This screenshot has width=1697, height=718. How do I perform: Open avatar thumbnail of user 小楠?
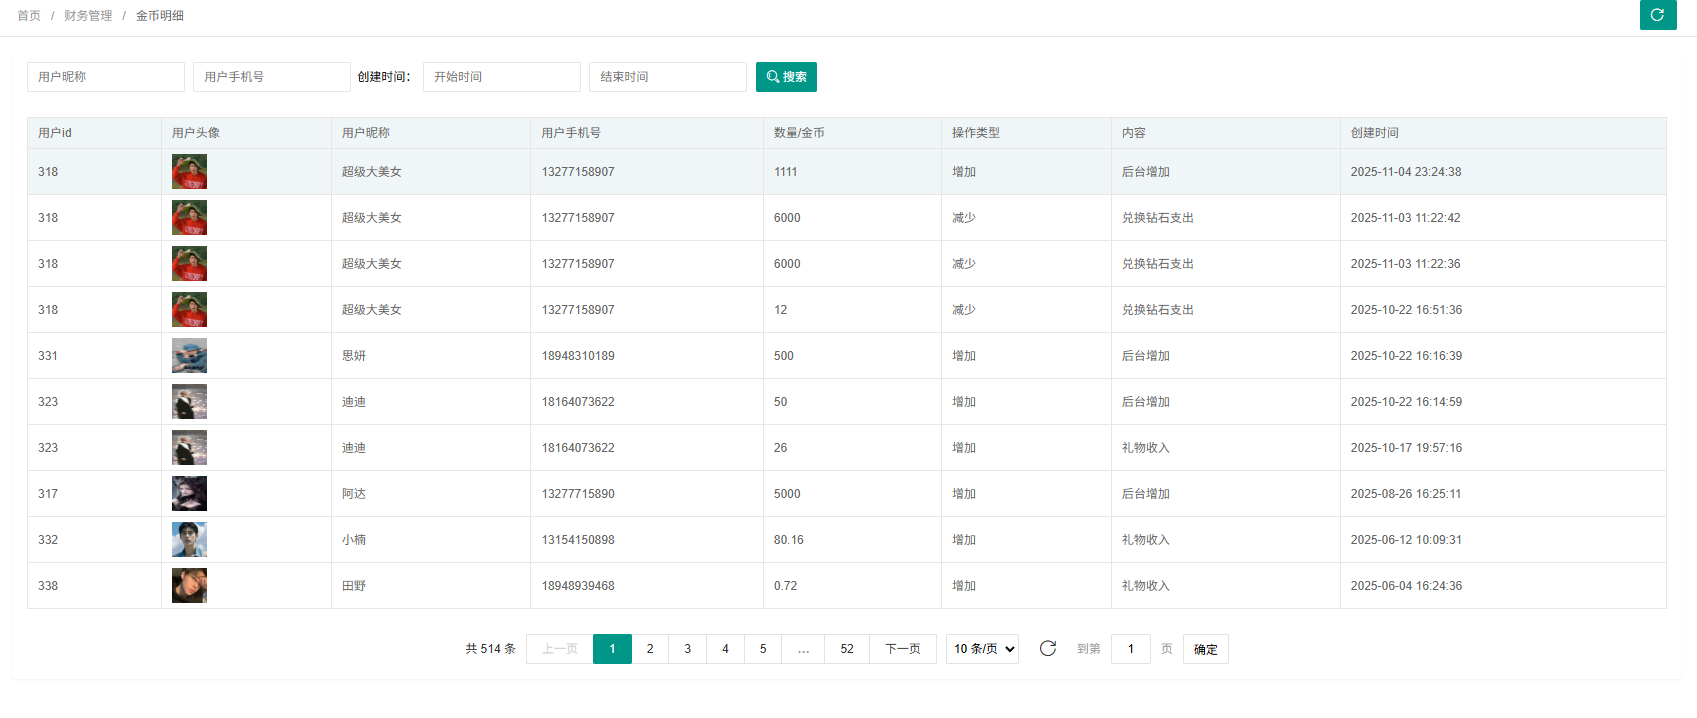(x=189, y=540)
